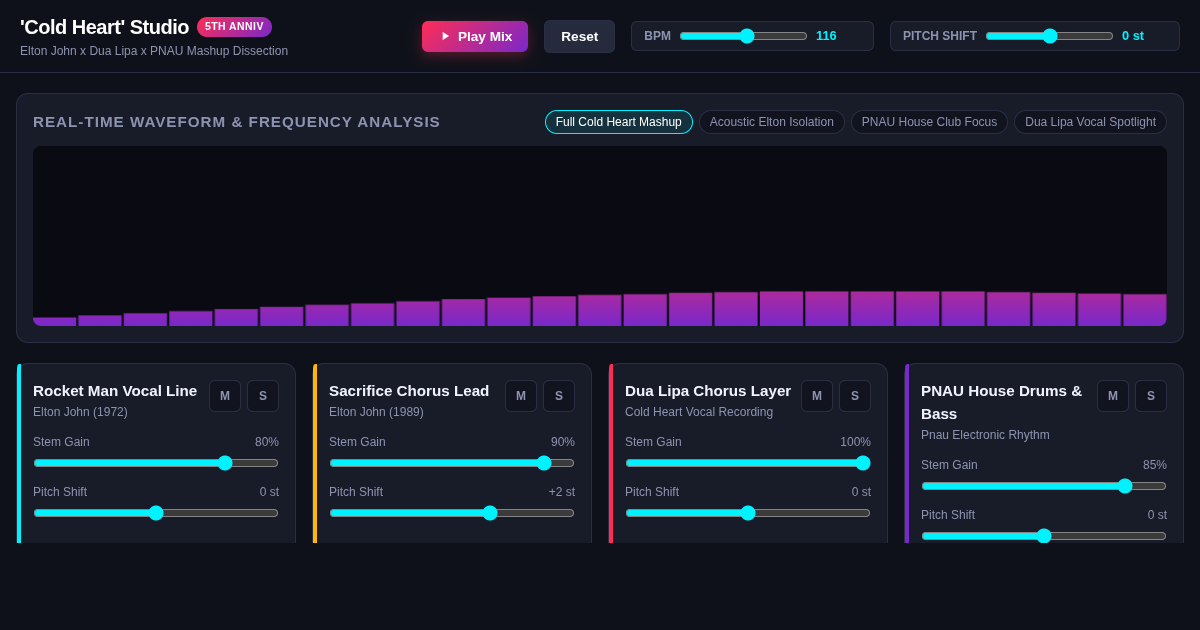The width and height of the screenshot is (1200, 630).
Task: Solo the PNAU House Drums & Bass stem
Action: [1151, 396]
